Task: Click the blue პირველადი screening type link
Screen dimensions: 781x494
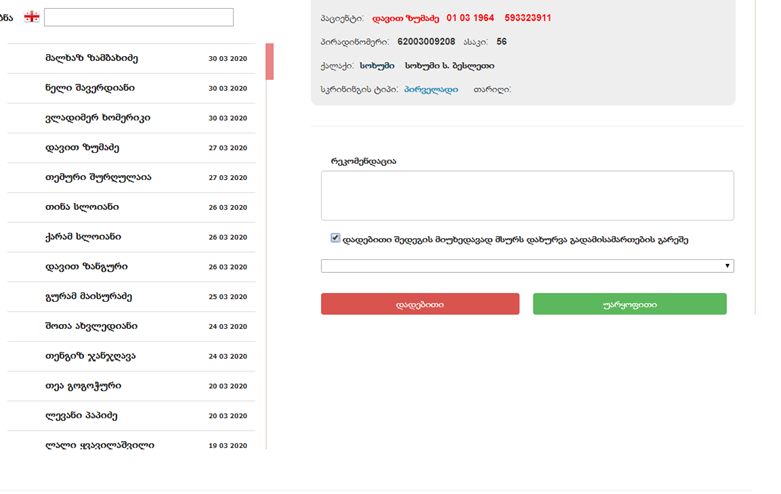Action: click(x=431, y=90)
